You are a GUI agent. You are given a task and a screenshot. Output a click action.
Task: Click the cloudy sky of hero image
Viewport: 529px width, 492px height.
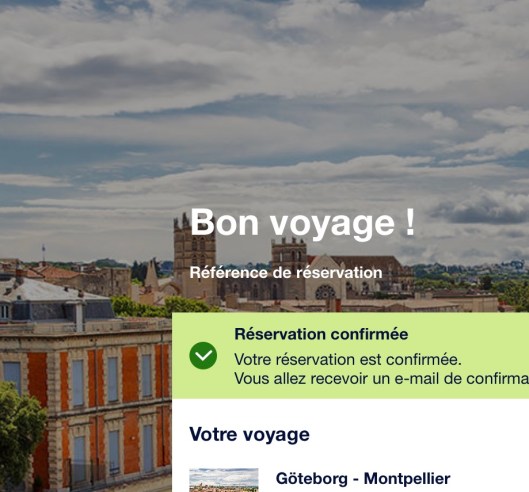pos(264,101)
